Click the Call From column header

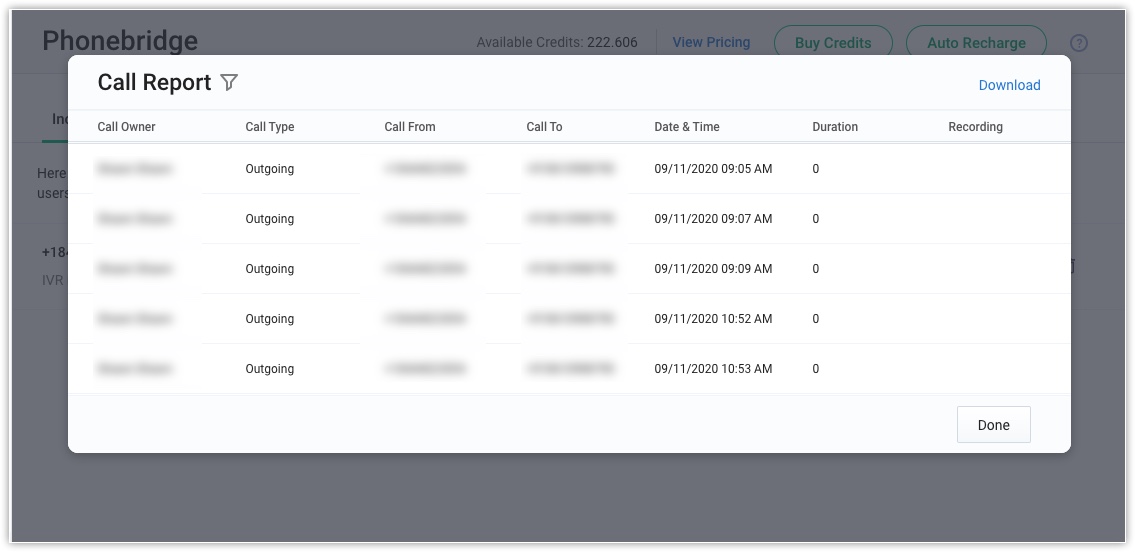click(410, 127)
